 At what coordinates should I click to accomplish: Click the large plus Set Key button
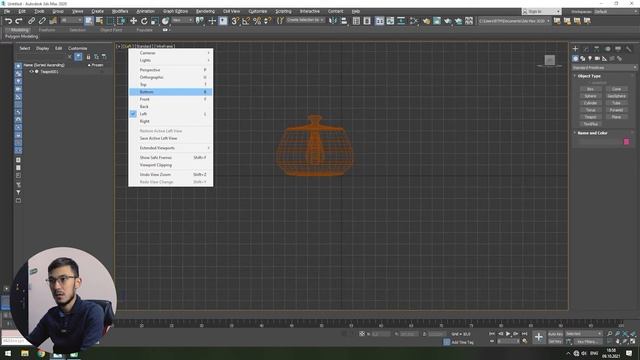click(x=539, y=337)
